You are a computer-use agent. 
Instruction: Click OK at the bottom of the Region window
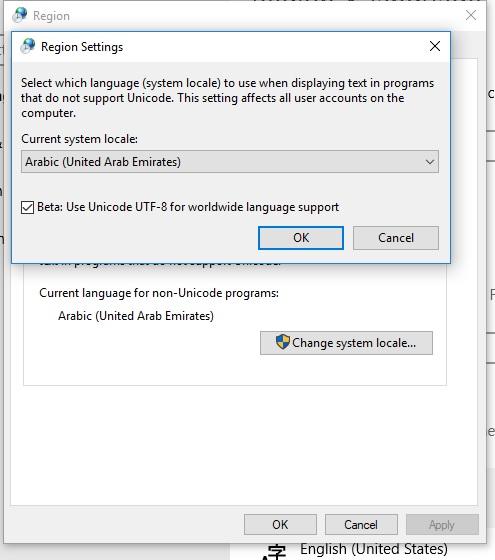pos(280,524)
